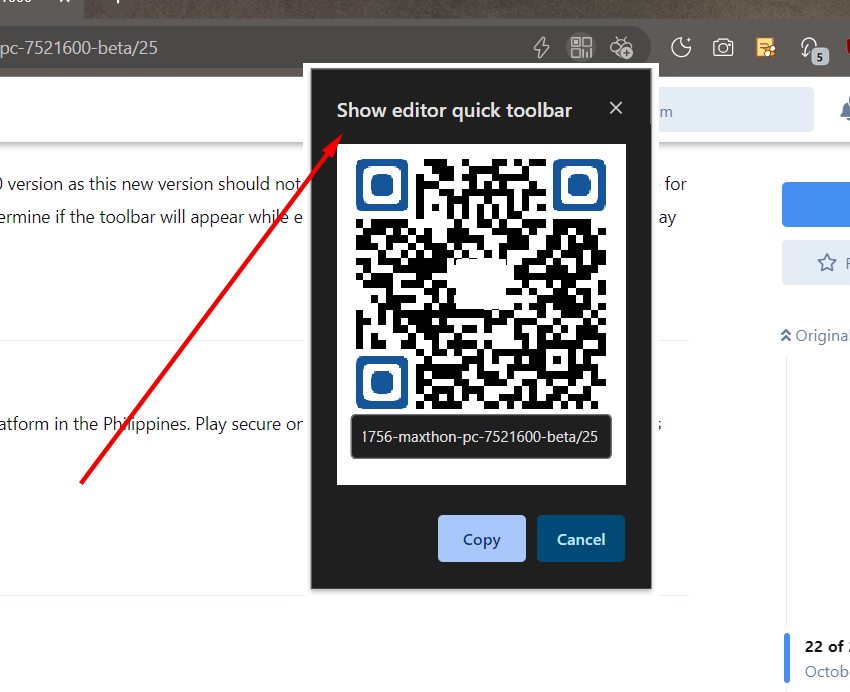This screenshot has height=692, width=850.
Task: Toggle the QR code generator icon
Action: click(x=581, y=47)
